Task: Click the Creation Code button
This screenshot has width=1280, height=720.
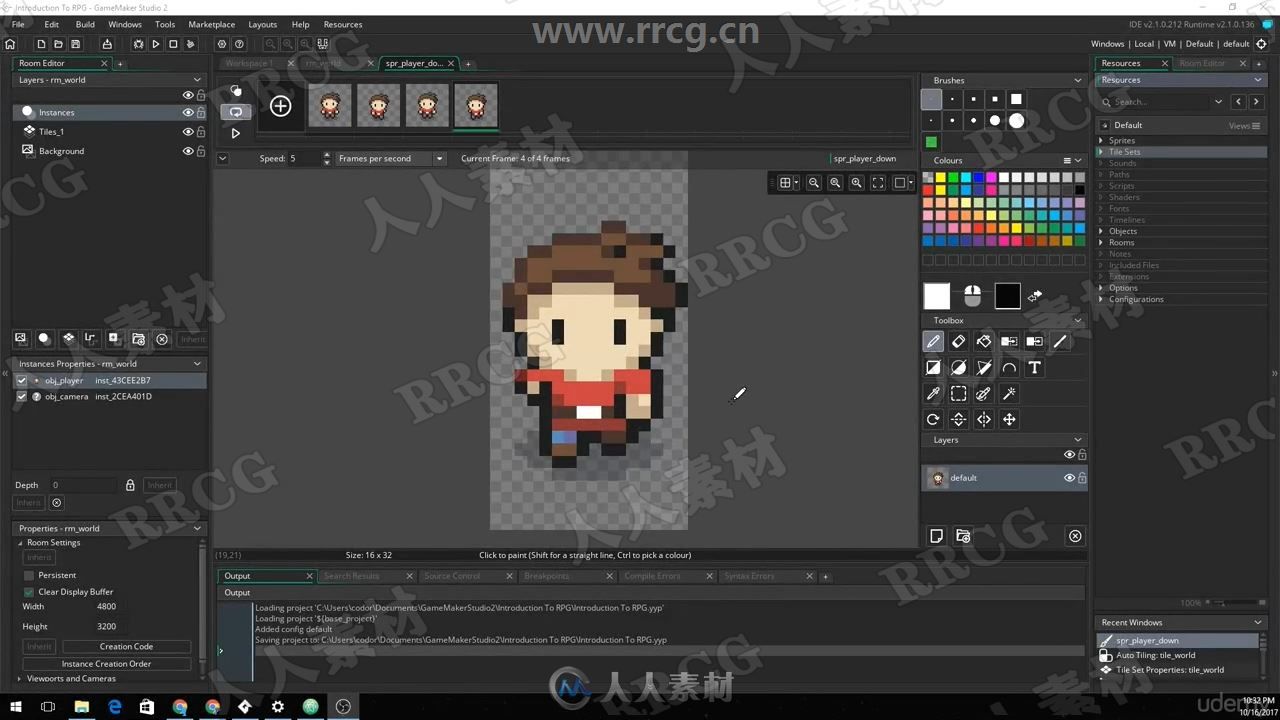Action: (126, 646)
